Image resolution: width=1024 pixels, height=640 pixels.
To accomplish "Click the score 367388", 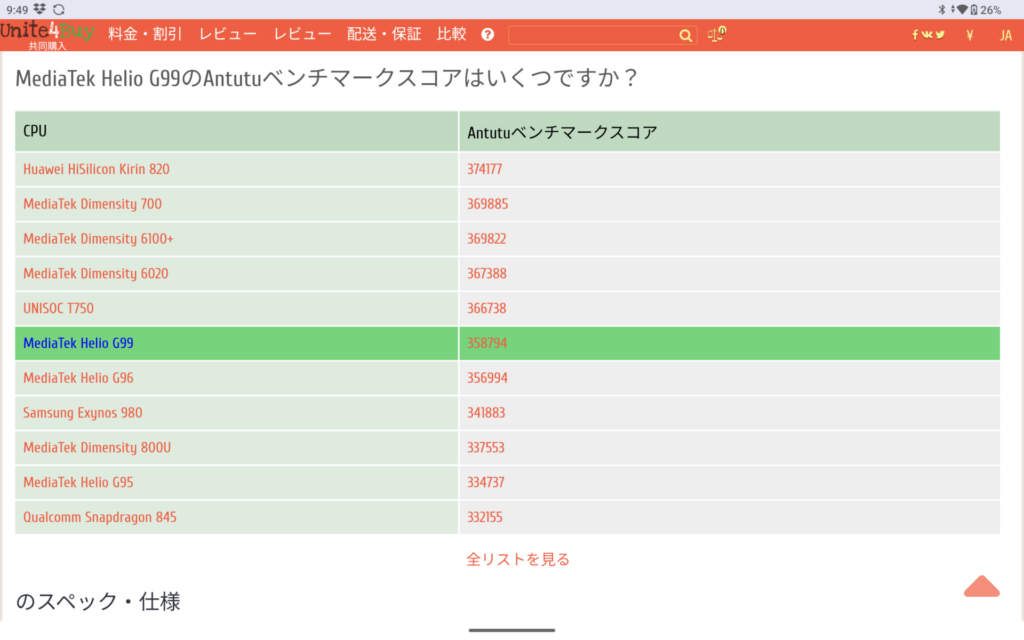I will click(x=487, y=273).
